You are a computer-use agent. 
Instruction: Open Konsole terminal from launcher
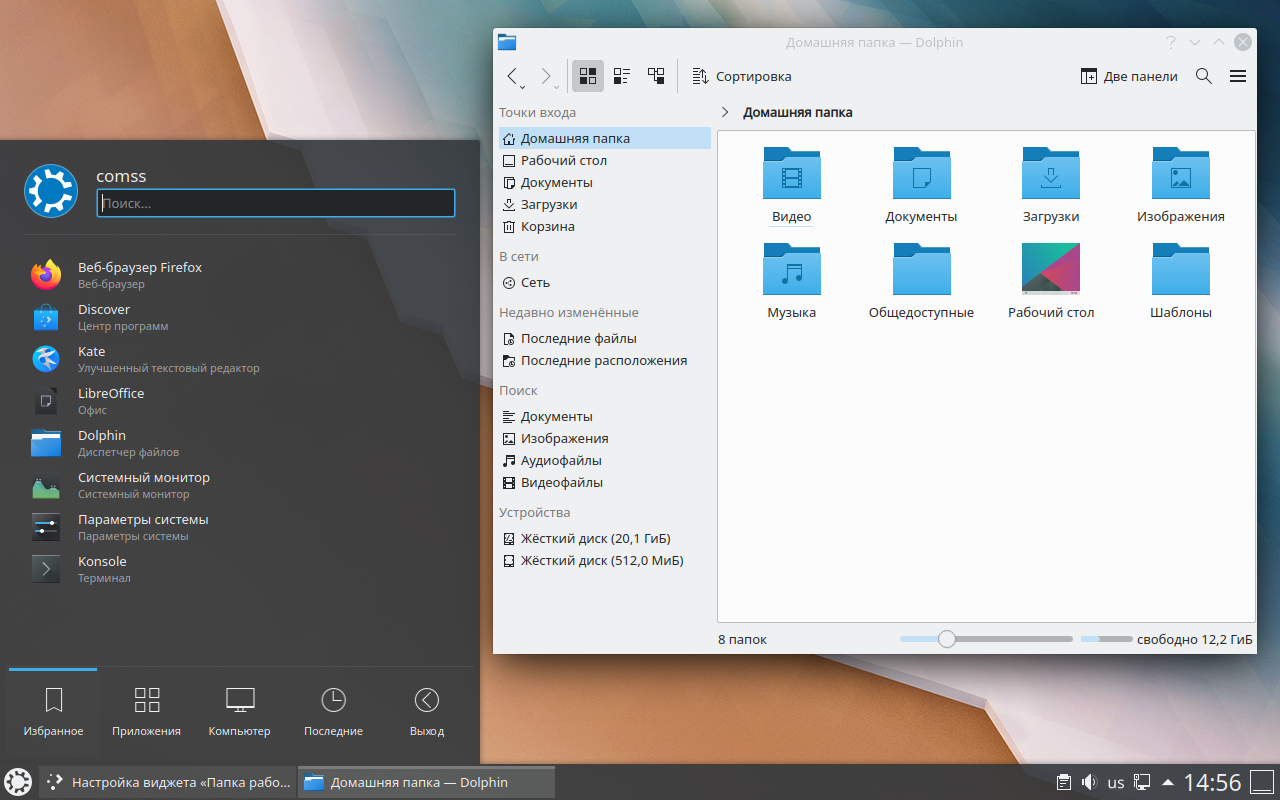[x=102, y=569]
